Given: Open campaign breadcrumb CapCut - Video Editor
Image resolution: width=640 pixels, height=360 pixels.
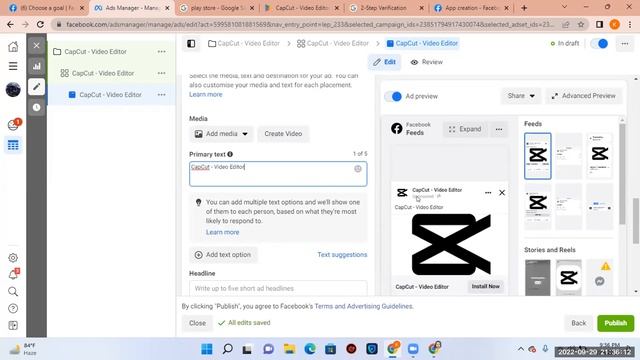Looking at the screenshot, I should [x=244, y=43].
